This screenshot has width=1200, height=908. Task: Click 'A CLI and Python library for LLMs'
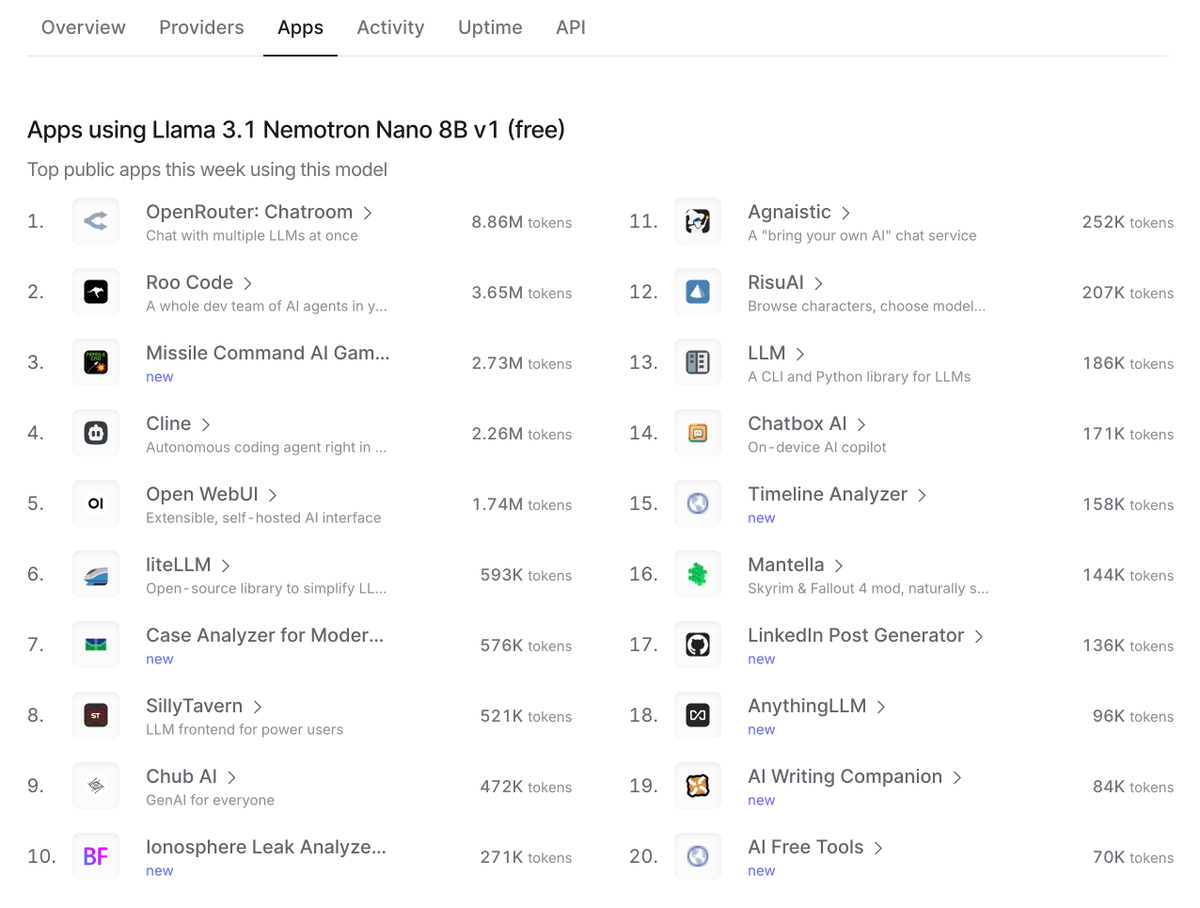point(859,377)
